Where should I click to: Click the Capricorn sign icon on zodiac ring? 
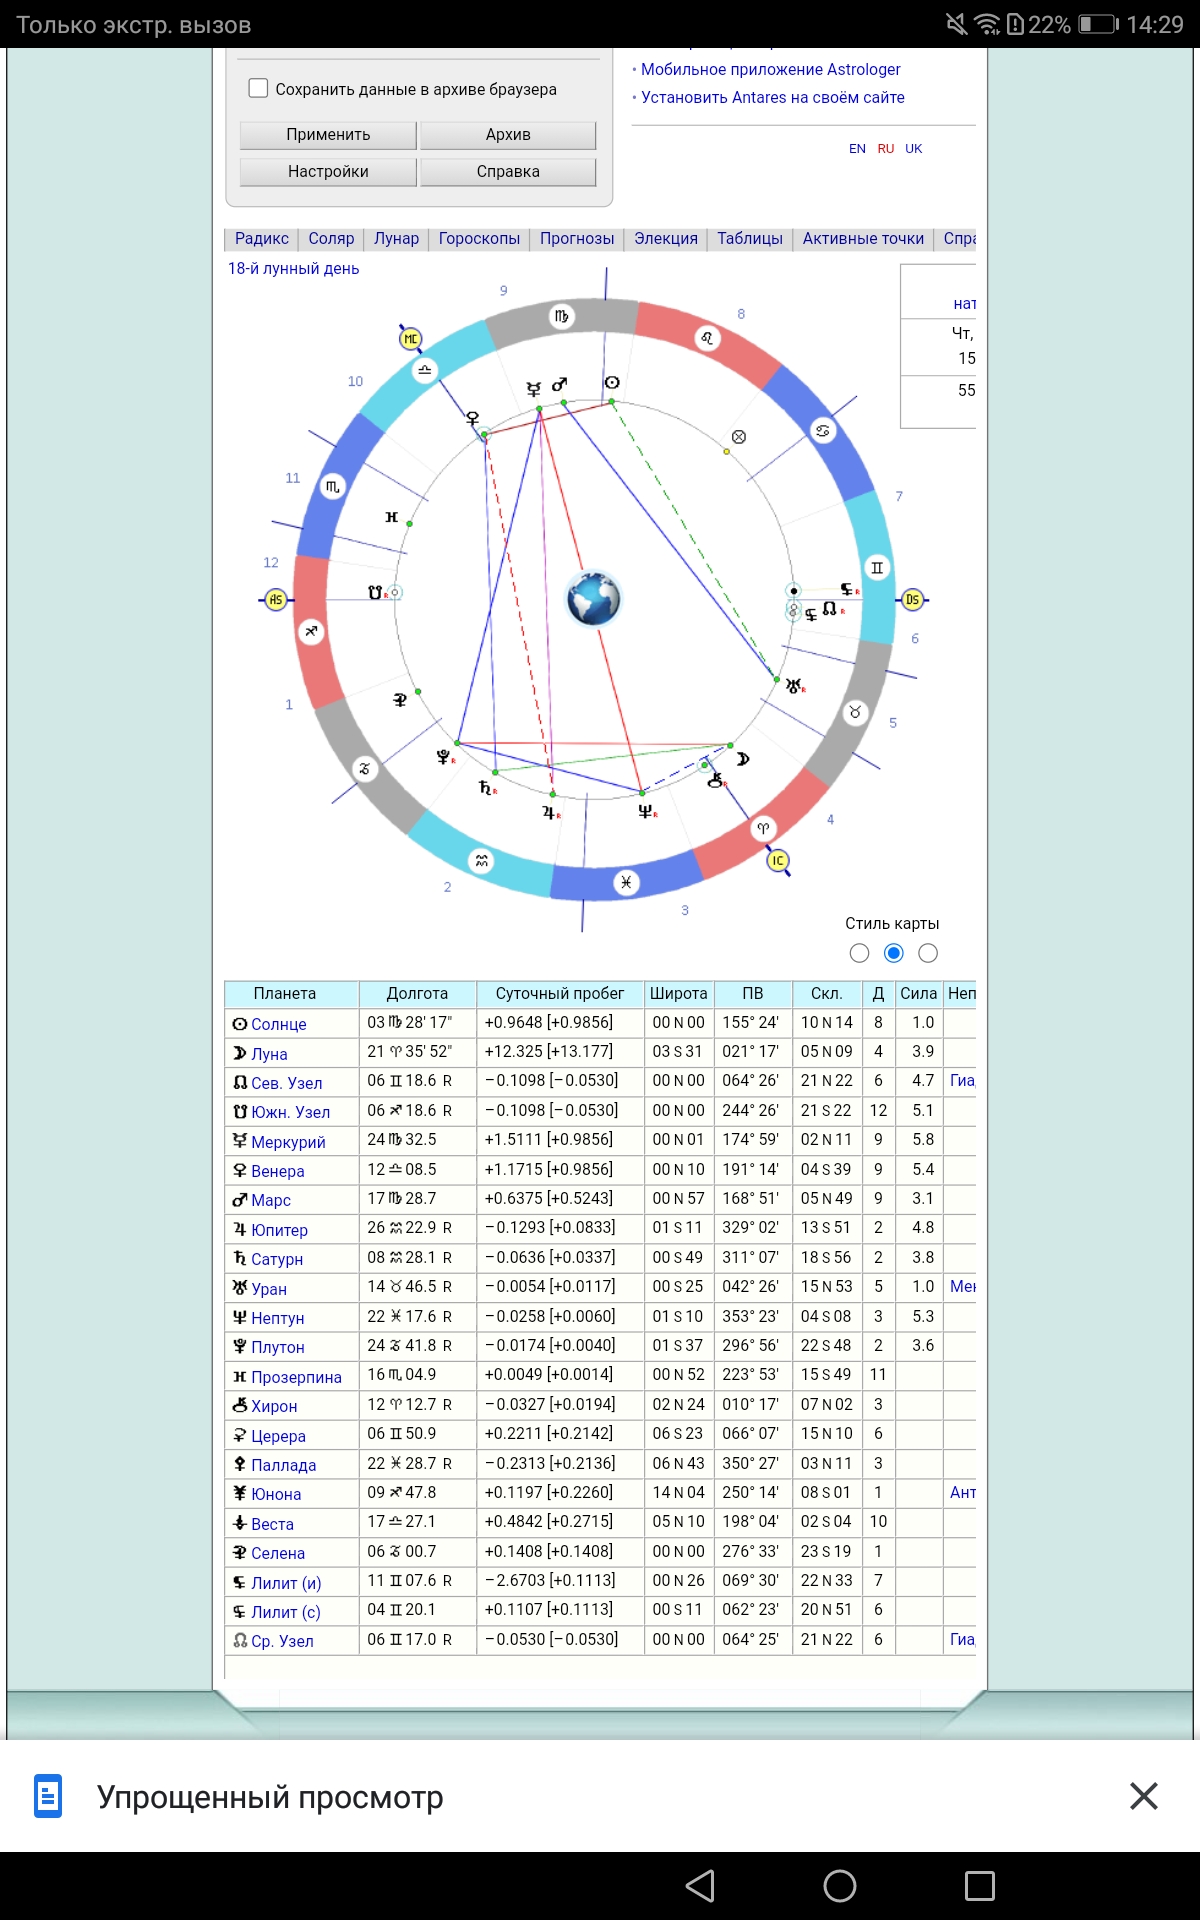[x=365, y=769]
